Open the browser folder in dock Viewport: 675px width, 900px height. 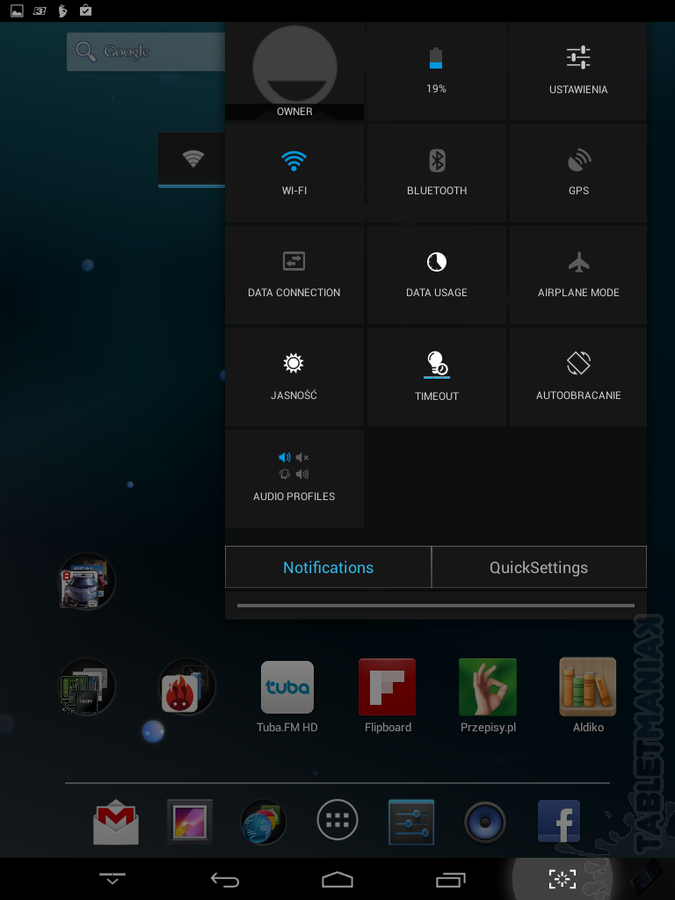point(263,822)
